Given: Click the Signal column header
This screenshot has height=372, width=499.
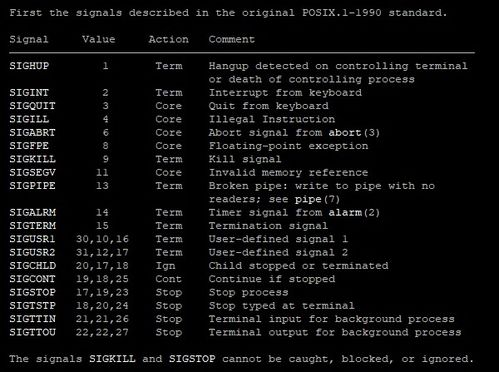Looking at the screenshot, I should point(29,39).
